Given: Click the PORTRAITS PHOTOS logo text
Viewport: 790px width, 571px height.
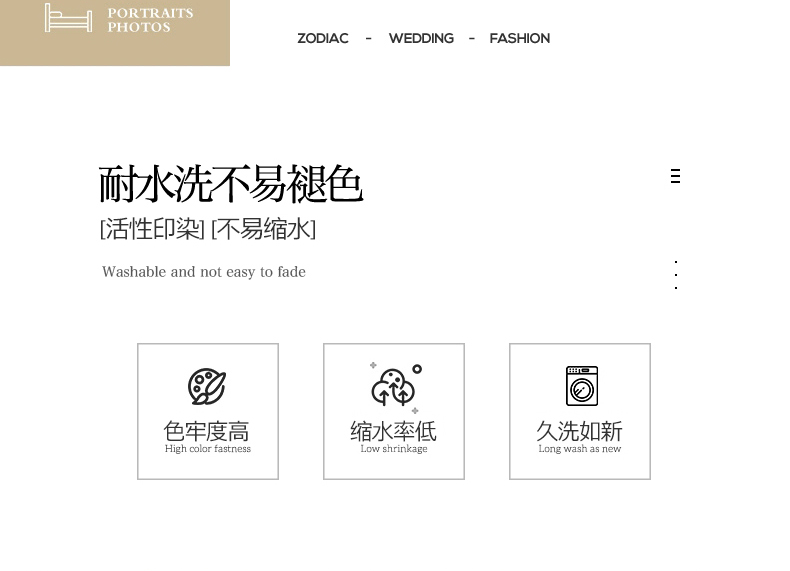Looking at the screenshot, I should [150, 20].
